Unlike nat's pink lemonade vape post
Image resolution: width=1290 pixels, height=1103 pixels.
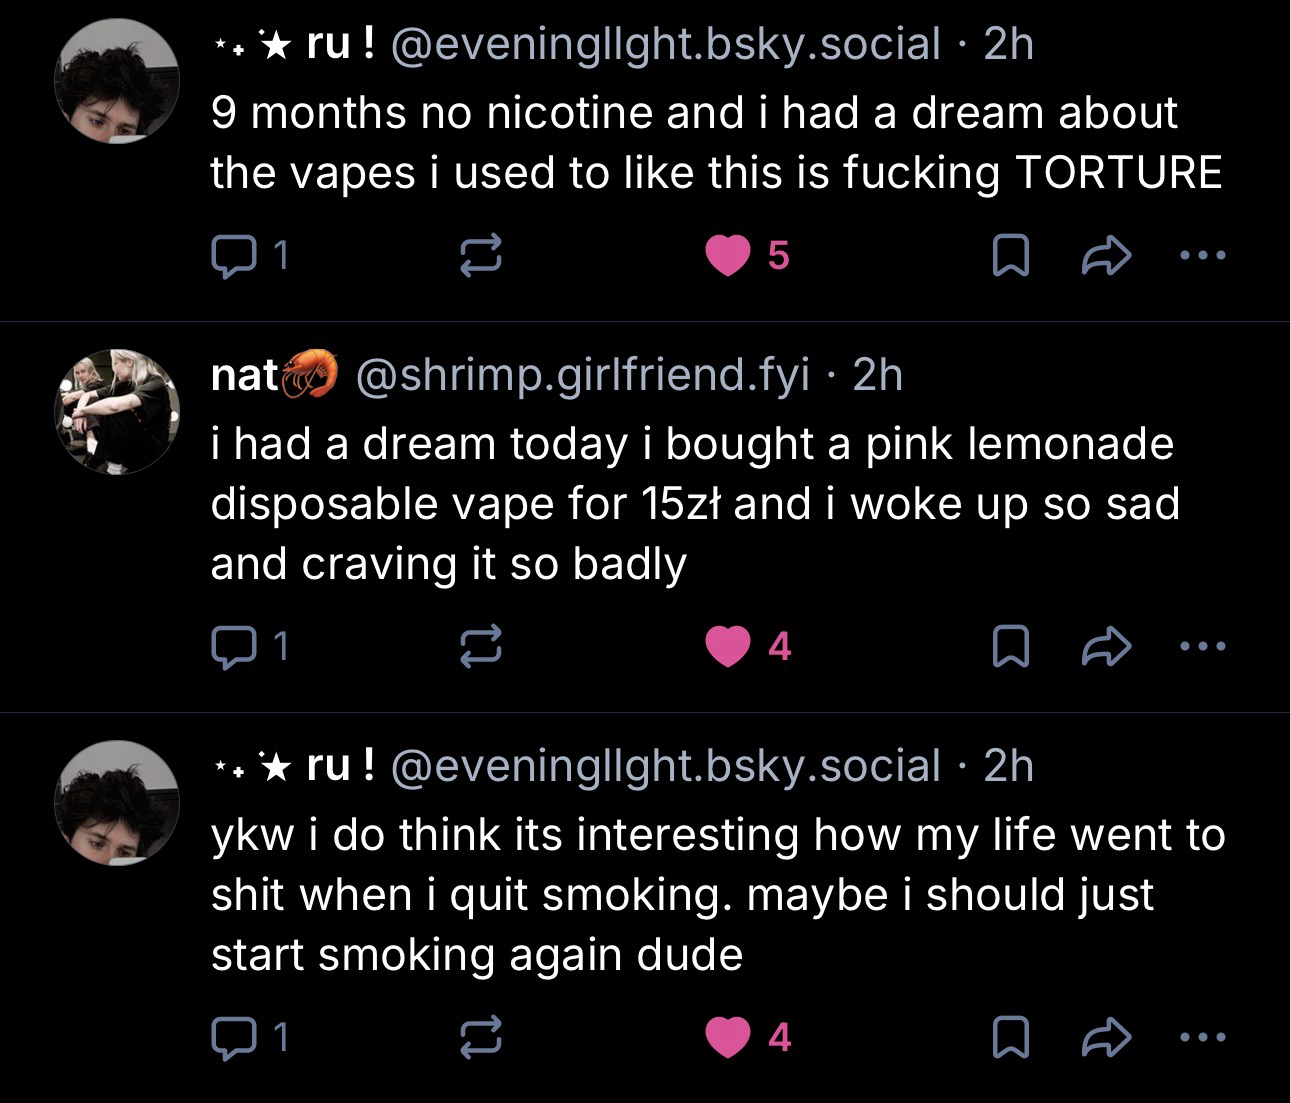tap(728, 647)
